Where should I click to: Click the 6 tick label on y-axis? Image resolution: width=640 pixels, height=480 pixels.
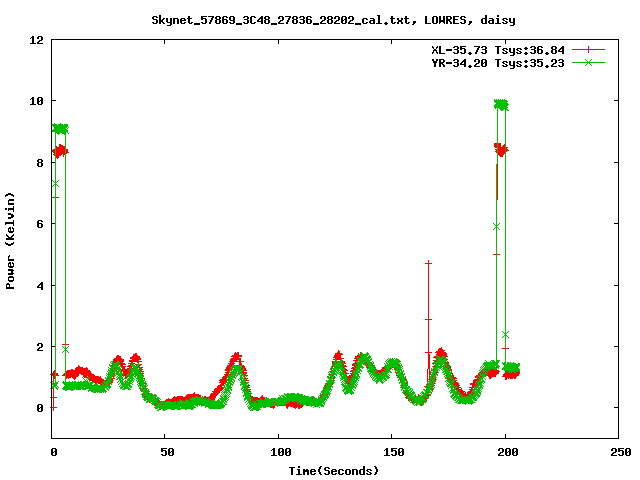(40, 224)
